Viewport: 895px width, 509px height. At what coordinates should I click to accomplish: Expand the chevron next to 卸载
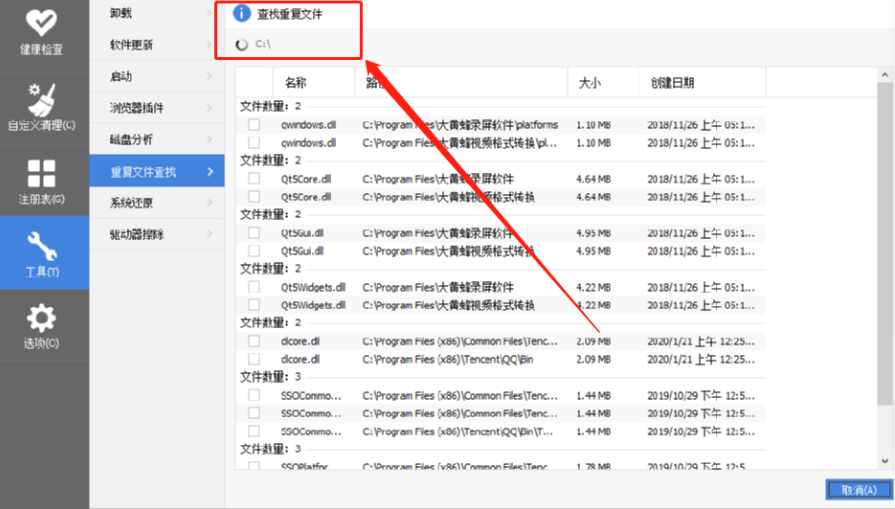coord(209,14)
